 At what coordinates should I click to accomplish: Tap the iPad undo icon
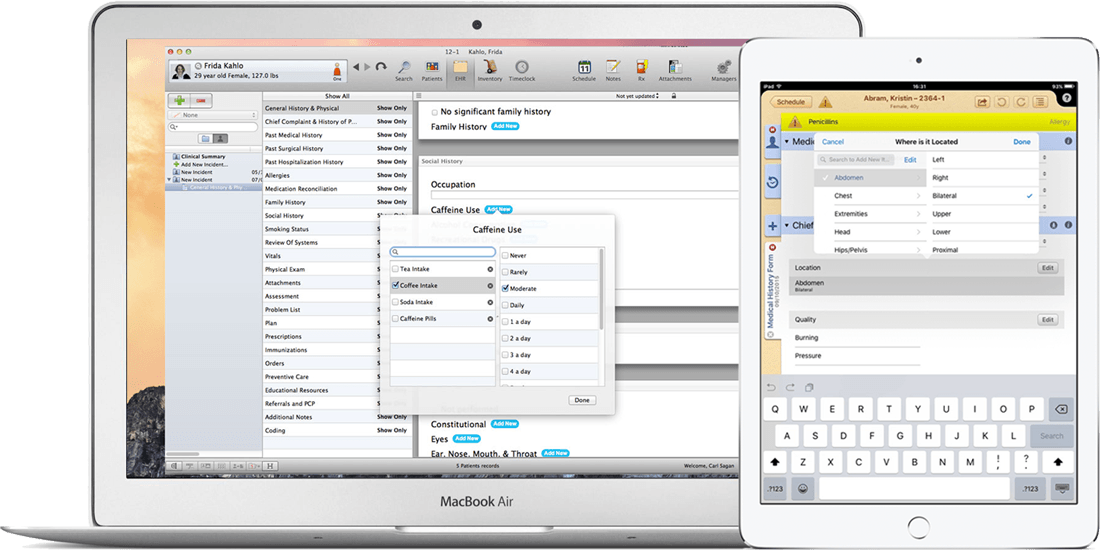(1002, 102)
